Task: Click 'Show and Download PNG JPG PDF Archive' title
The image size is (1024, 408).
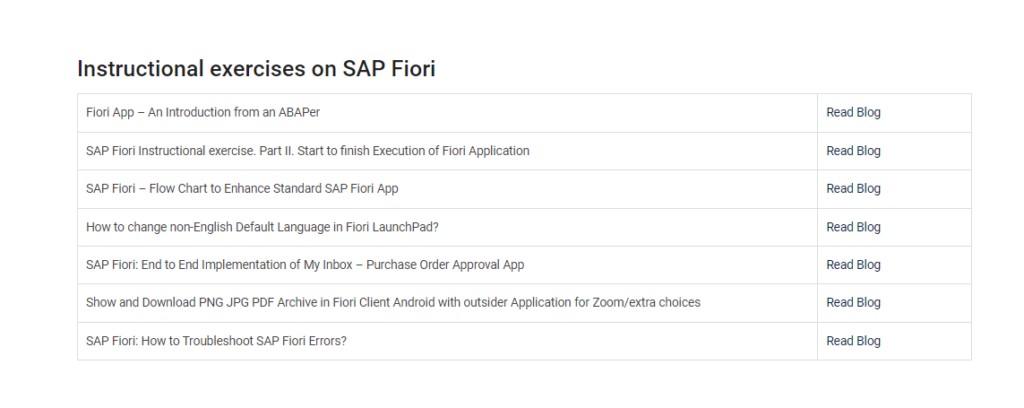Action: [393, 303]
